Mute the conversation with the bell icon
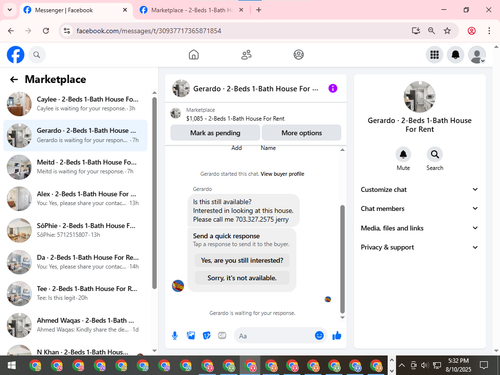The height and width of the screenshot is (375, 500). coord(403,154)
